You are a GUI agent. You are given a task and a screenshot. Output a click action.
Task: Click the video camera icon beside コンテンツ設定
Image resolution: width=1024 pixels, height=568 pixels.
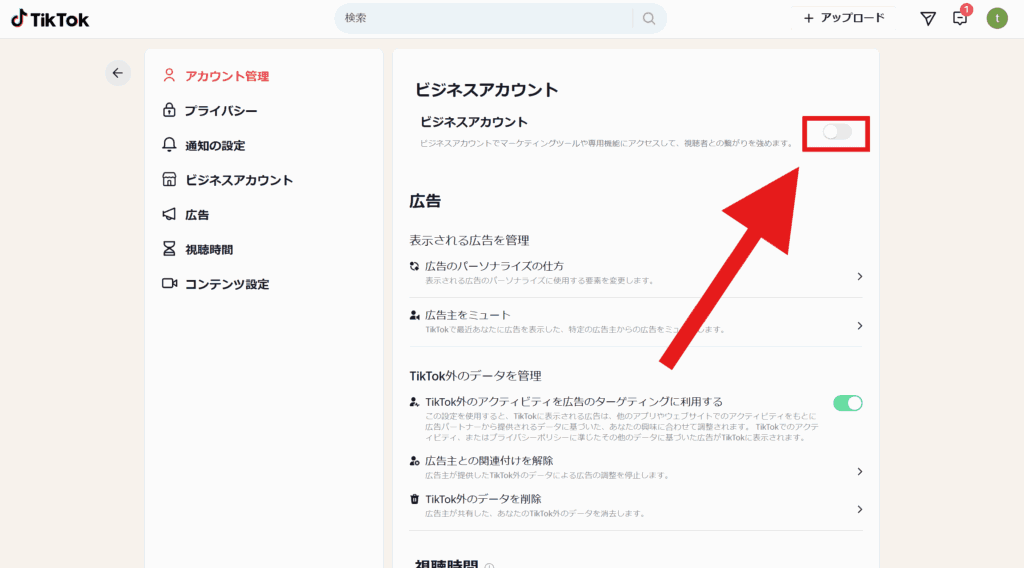click(169, 283)
